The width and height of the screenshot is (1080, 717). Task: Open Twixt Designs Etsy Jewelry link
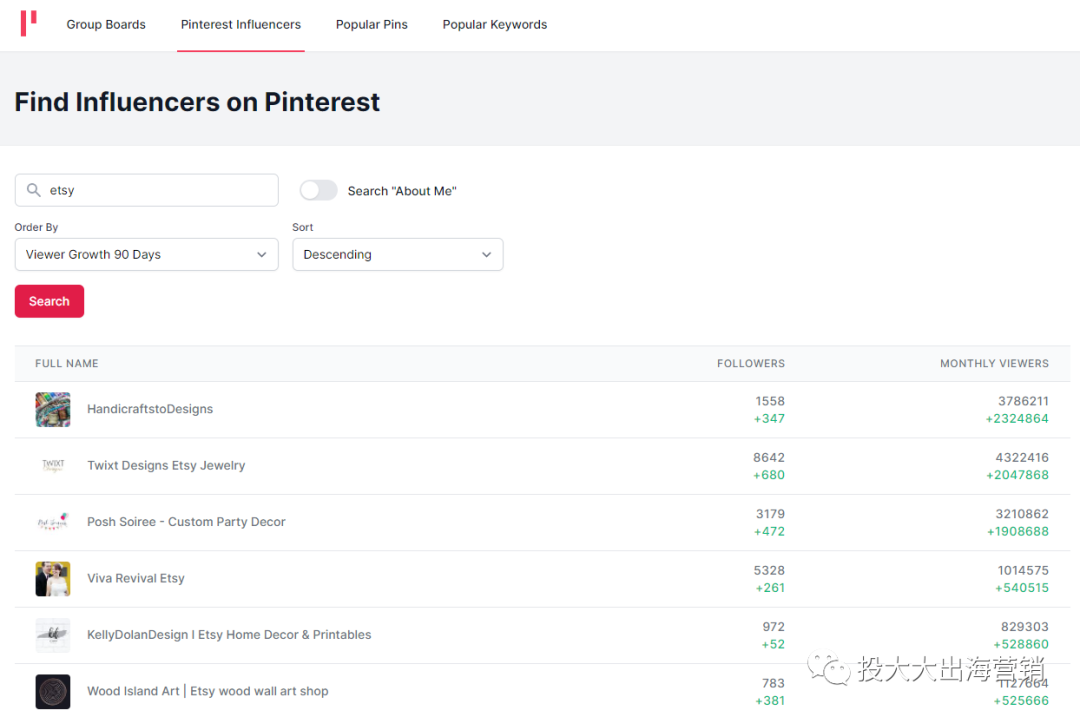(166, 465)
